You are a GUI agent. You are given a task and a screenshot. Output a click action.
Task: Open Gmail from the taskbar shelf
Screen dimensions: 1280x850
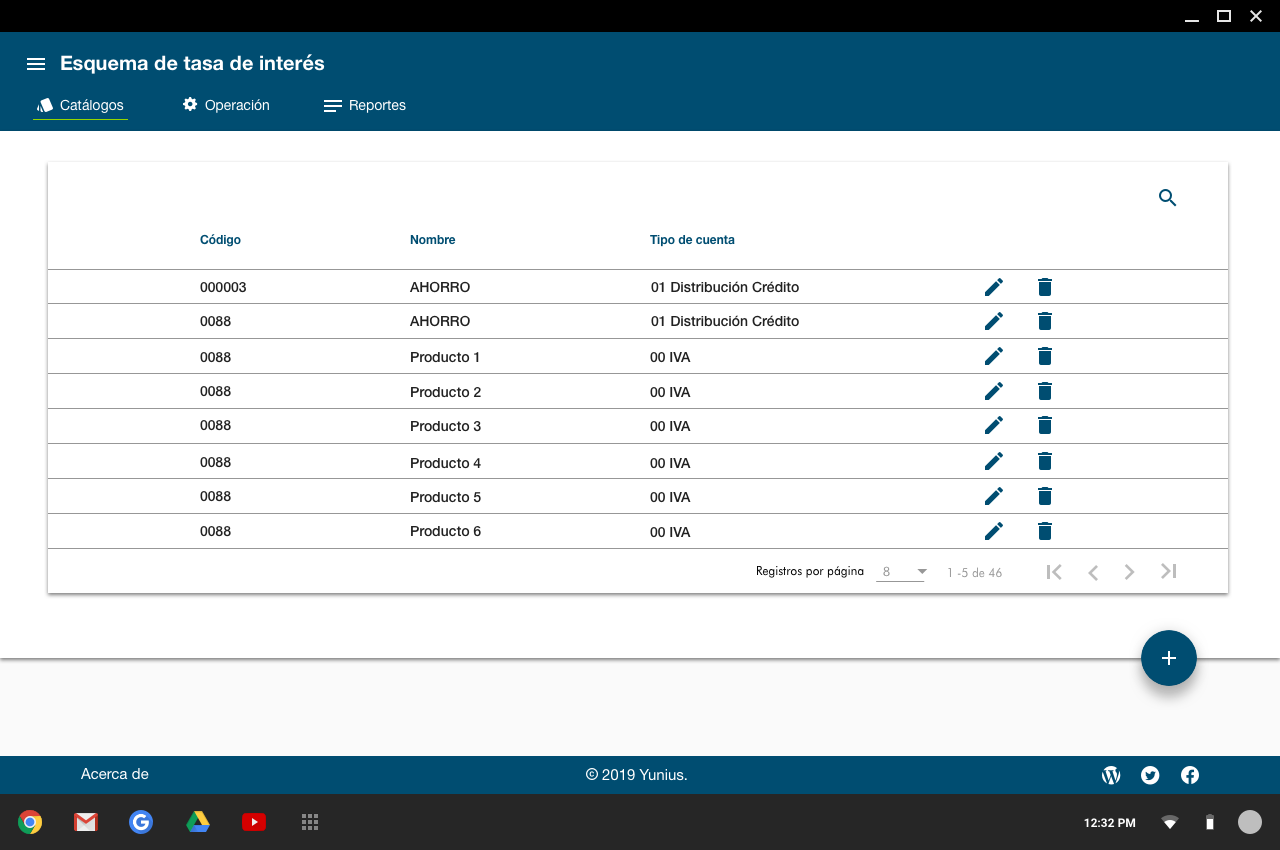pyautogui.click(x=86, y=822)
